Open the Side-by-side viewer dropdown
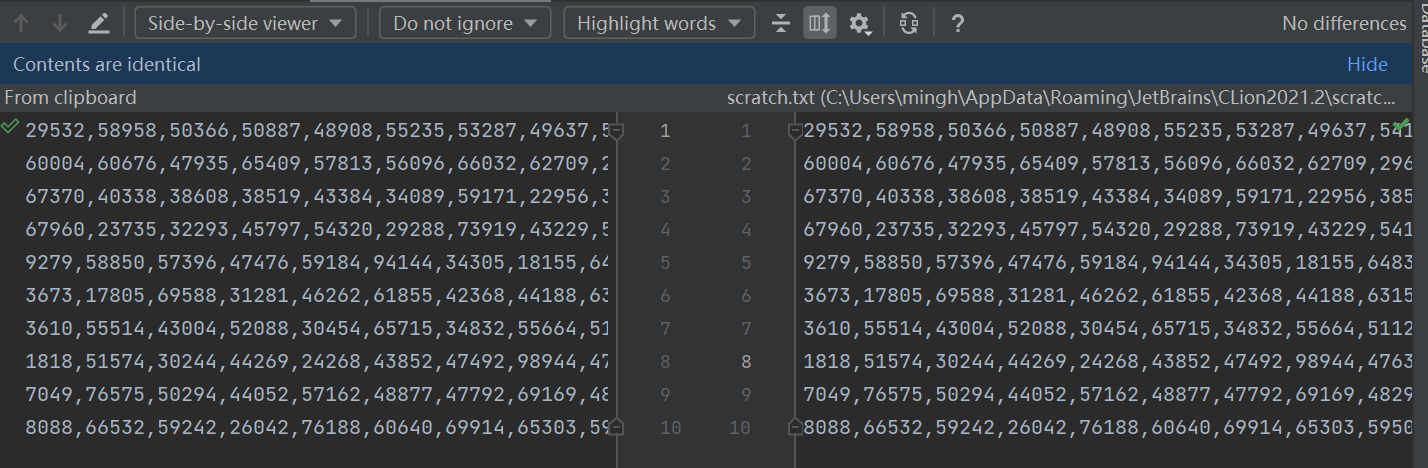The width and height of the screenshot is (1428, 468). (245, 23)
